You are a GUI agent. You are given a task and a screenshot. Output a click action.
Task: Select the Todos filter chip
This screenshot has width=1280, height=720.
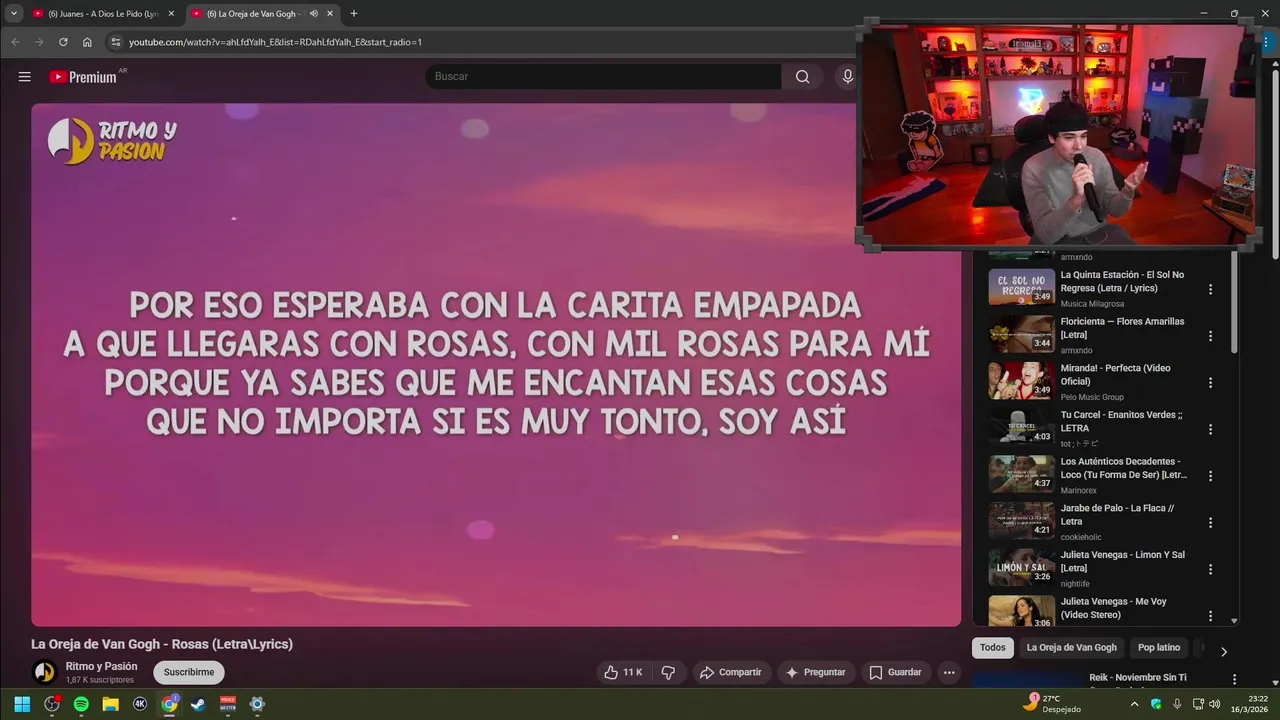pos(993,648)
